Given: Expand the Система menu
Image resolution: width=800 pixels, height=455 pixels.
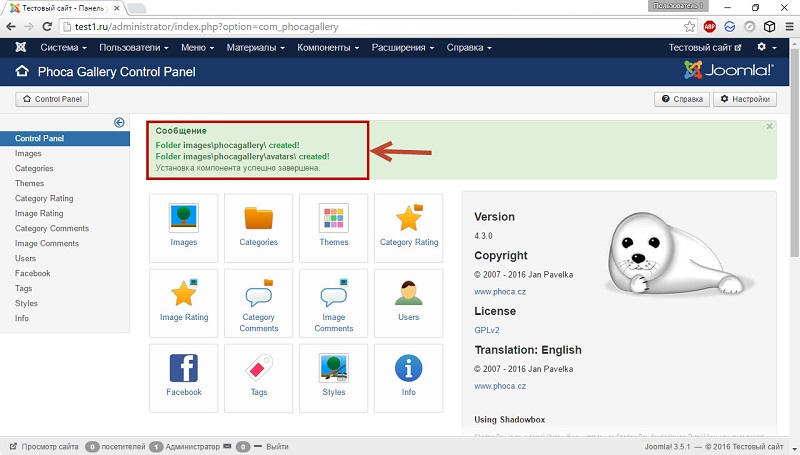Looking at the screenshot, I should coord(63,47).
